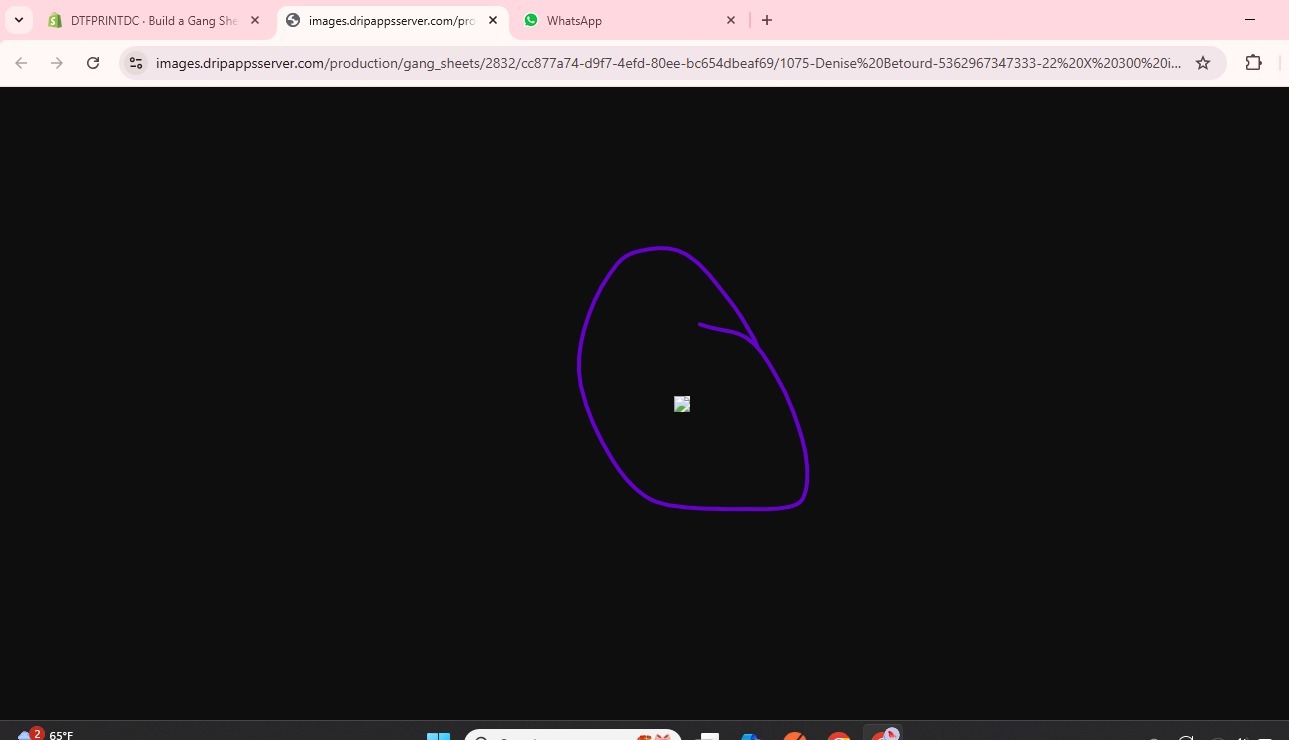Reload the current page
The width and height of the screenshot is (1289, 740).
coord(93,63)
